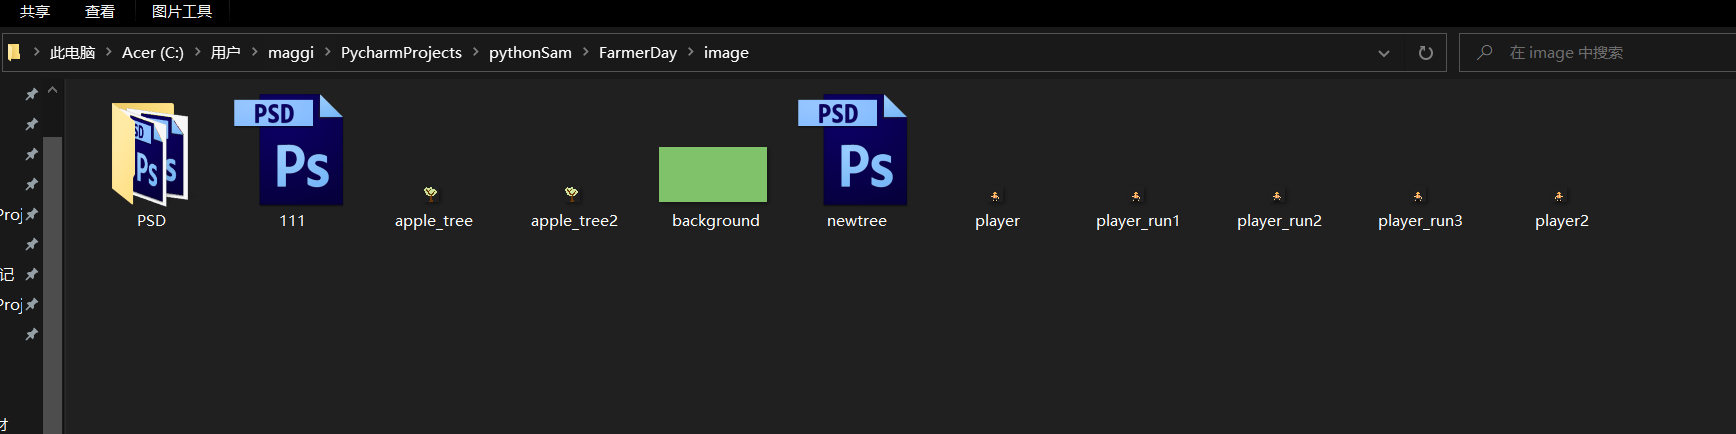
Task: Open the 查看 ribbon tab
Action: (100, 12)
